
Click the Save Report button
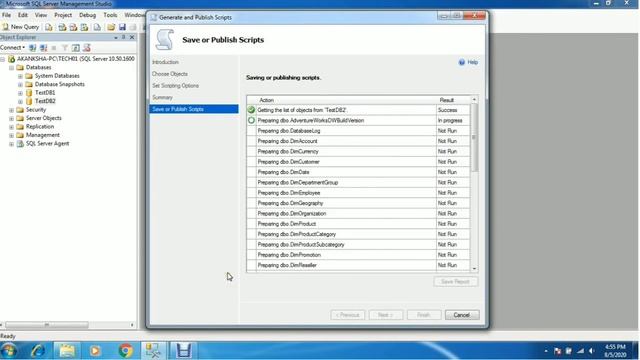(x=456, y=282)
